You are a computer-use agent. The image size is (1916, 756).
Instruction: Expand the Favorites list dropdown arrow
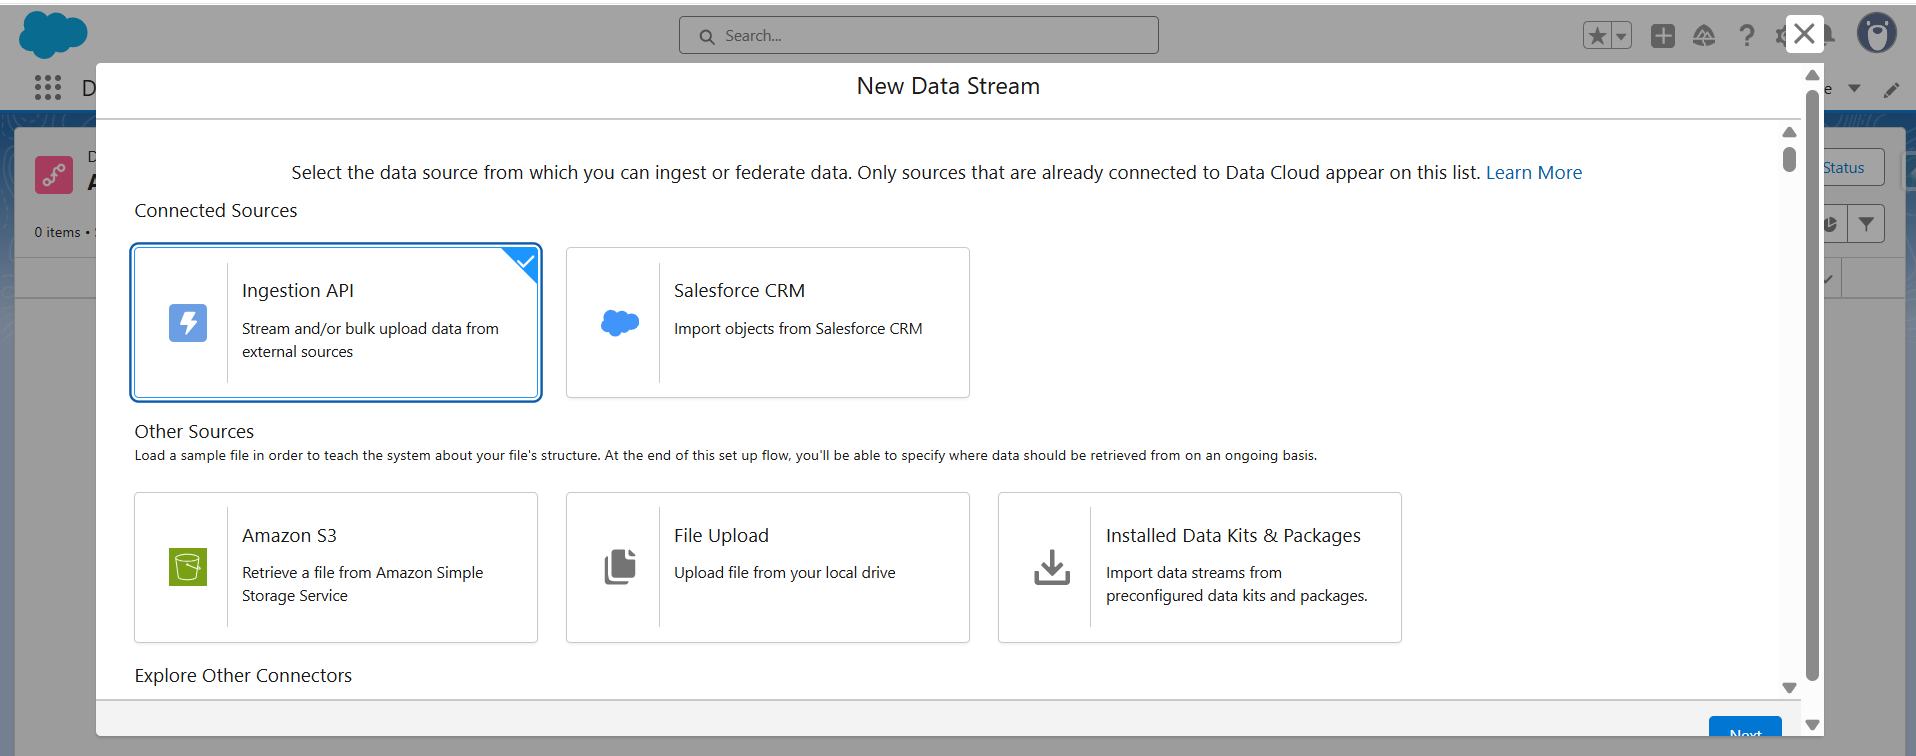(1621, 36)
